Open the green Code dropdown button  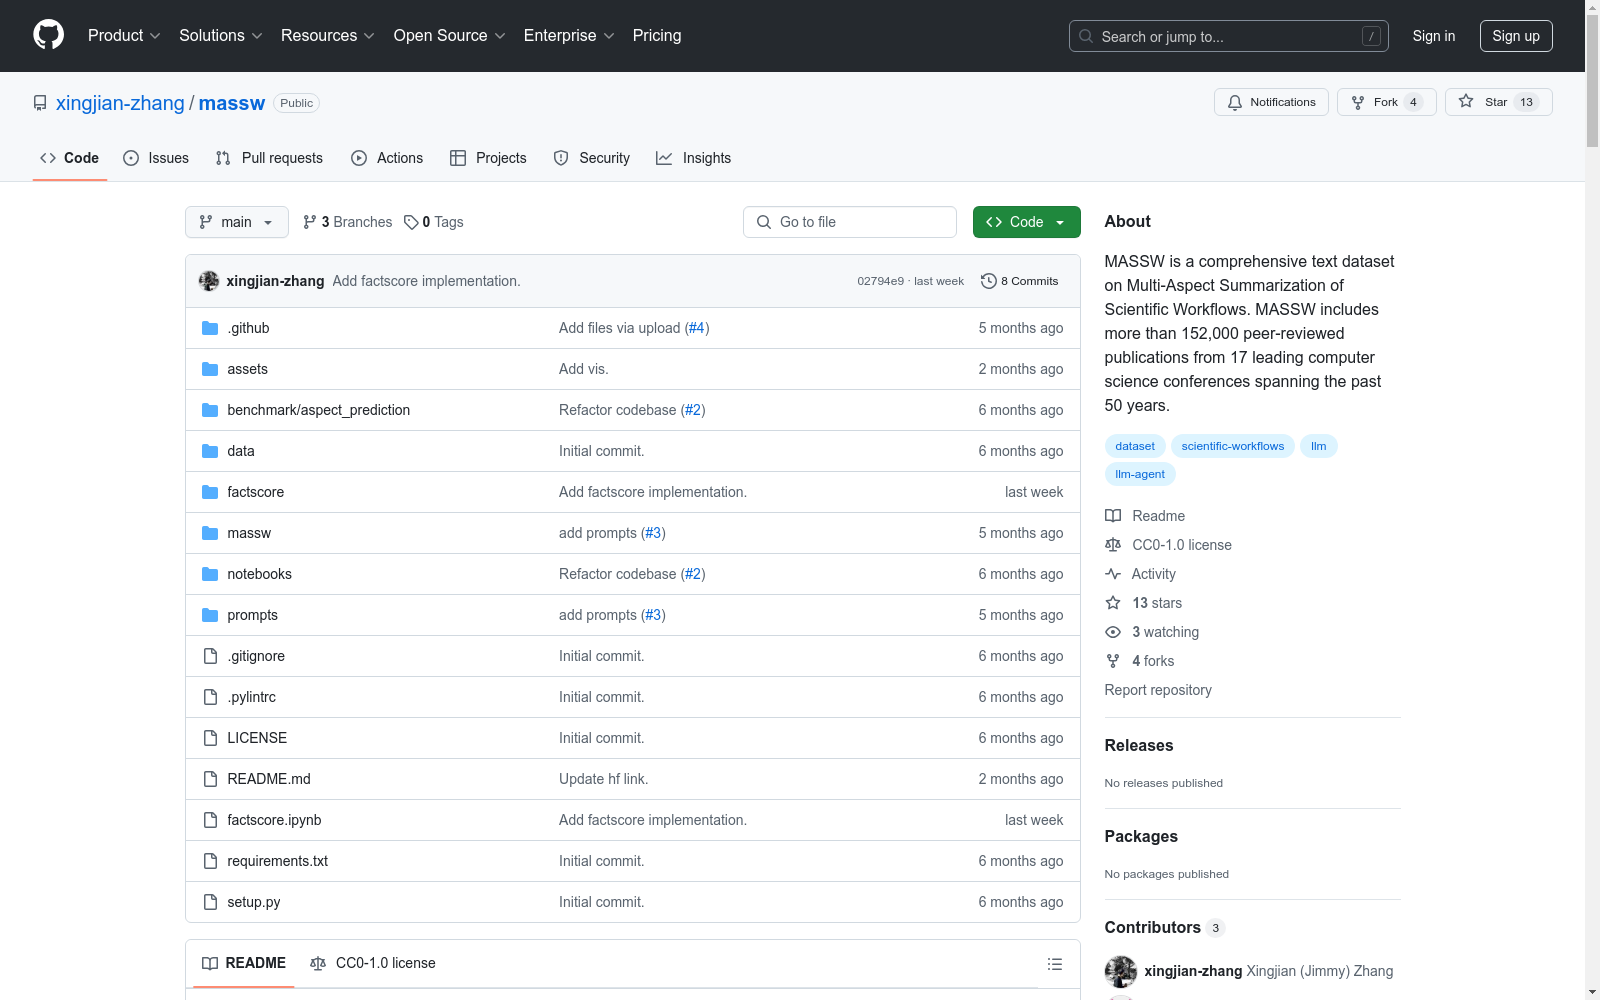coord(1026,222)
